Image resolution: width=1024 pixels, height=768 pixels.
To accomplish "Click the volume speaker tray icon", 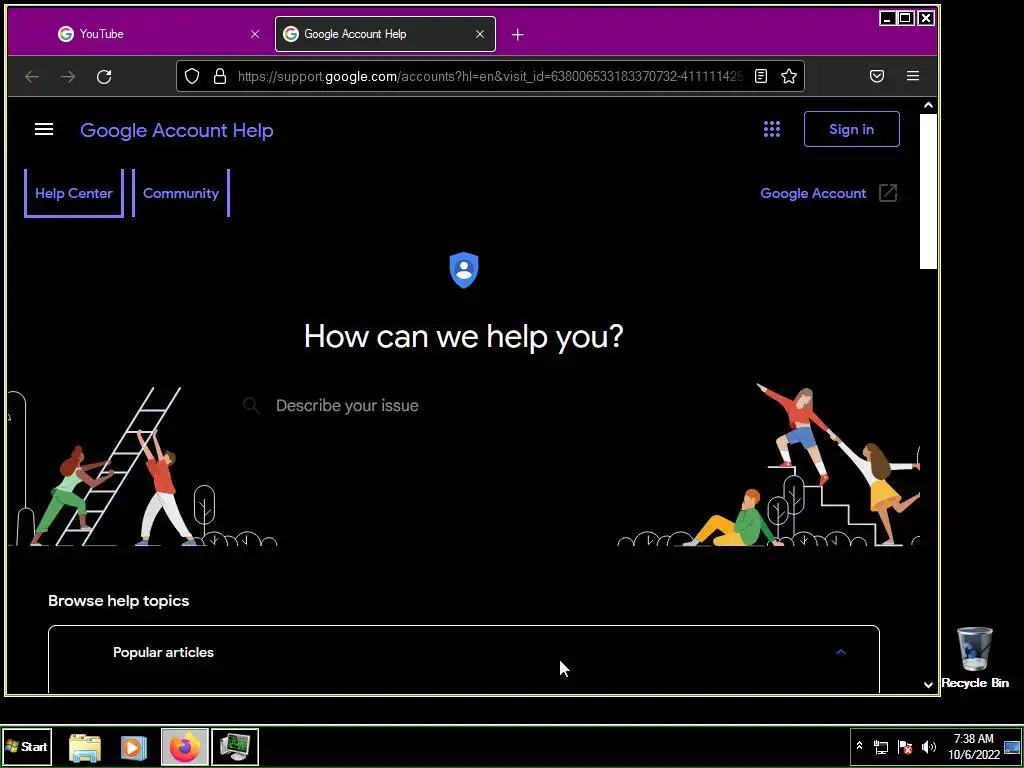I will [929, 746].
